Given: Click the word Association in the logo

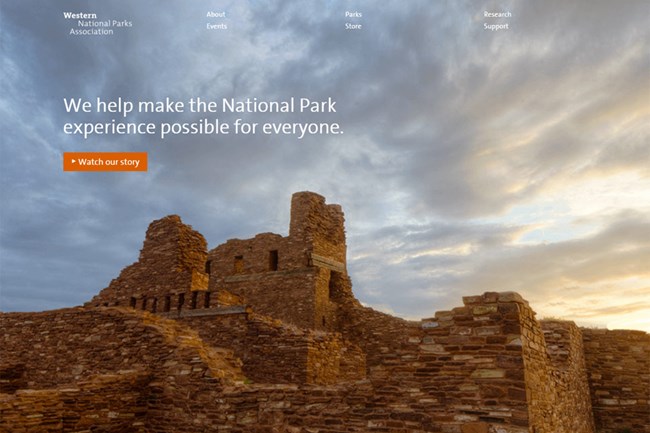Looking at the screenshot, I should point(91,32).
